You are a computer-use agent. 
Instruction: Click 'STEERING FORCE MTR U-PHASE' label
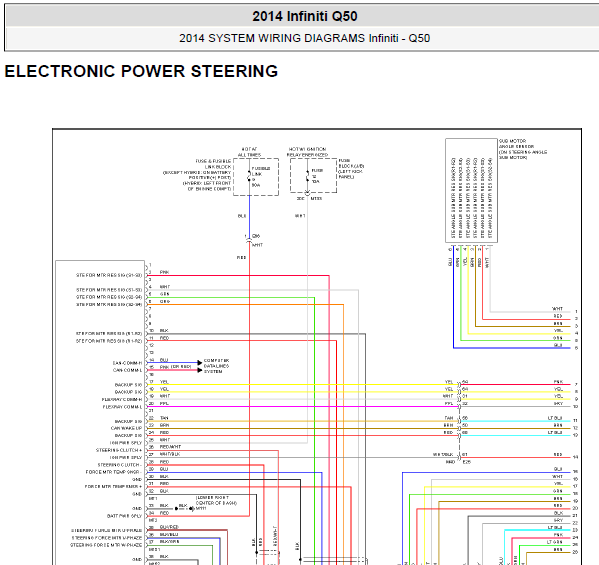pos(106,531)
